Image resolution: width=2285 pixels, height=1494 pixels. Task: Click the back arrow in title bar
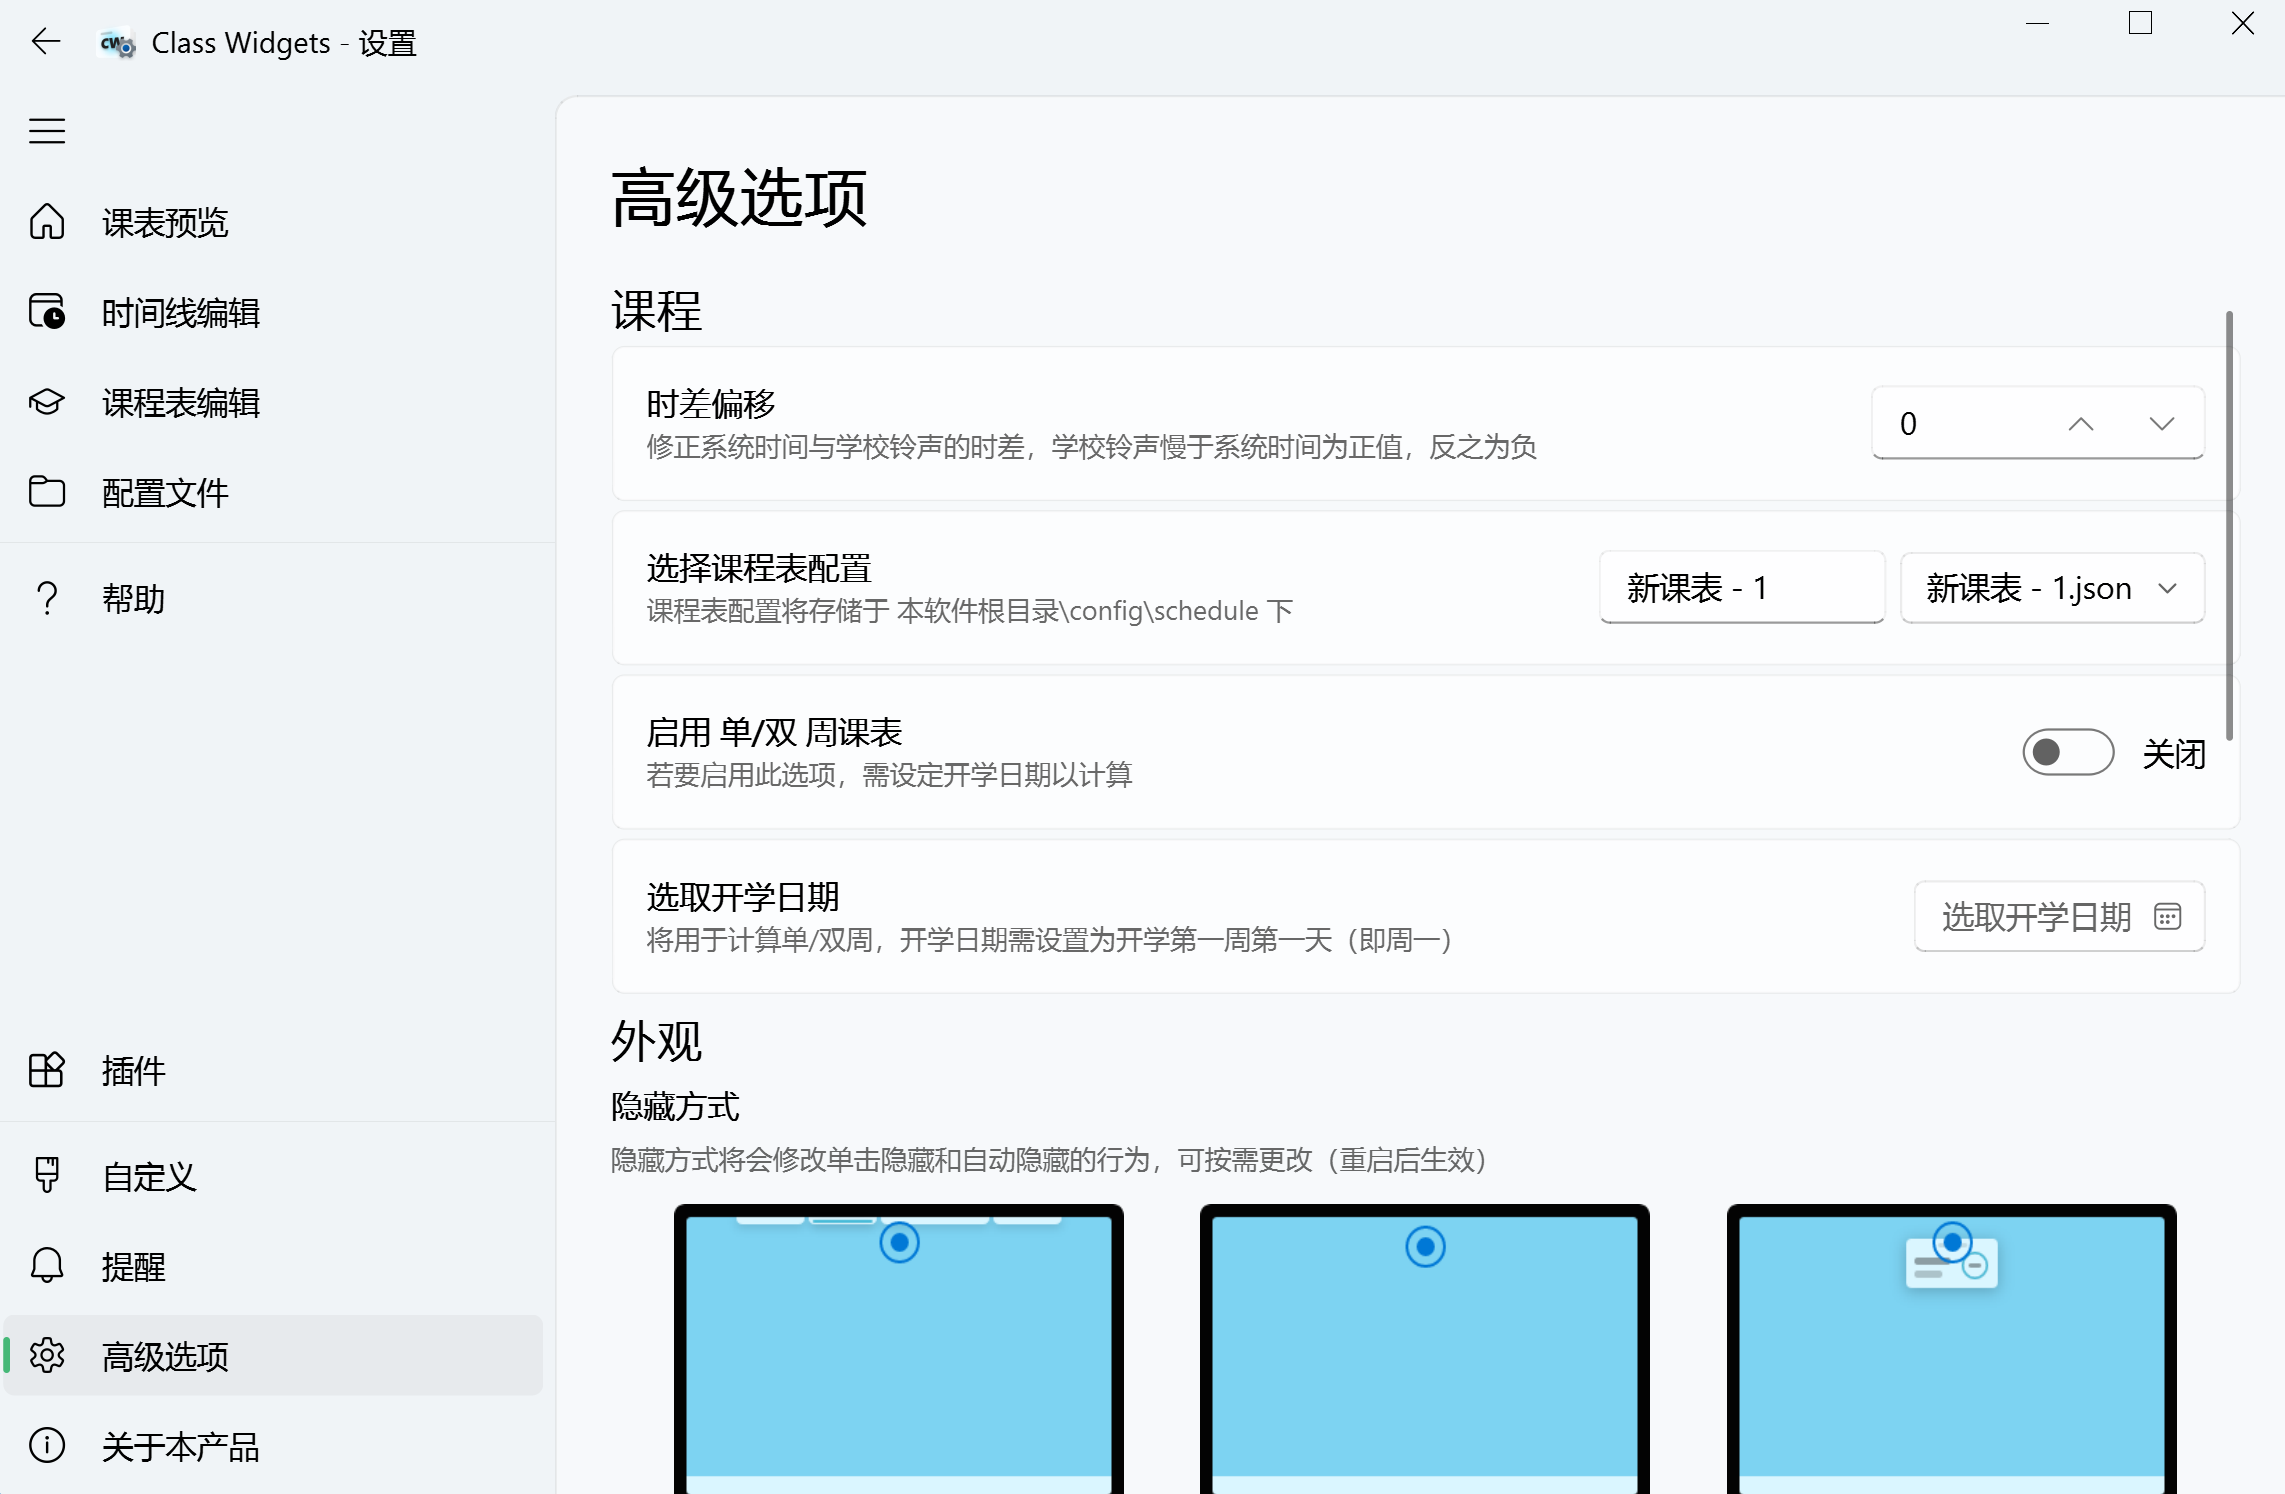(45, 42)
